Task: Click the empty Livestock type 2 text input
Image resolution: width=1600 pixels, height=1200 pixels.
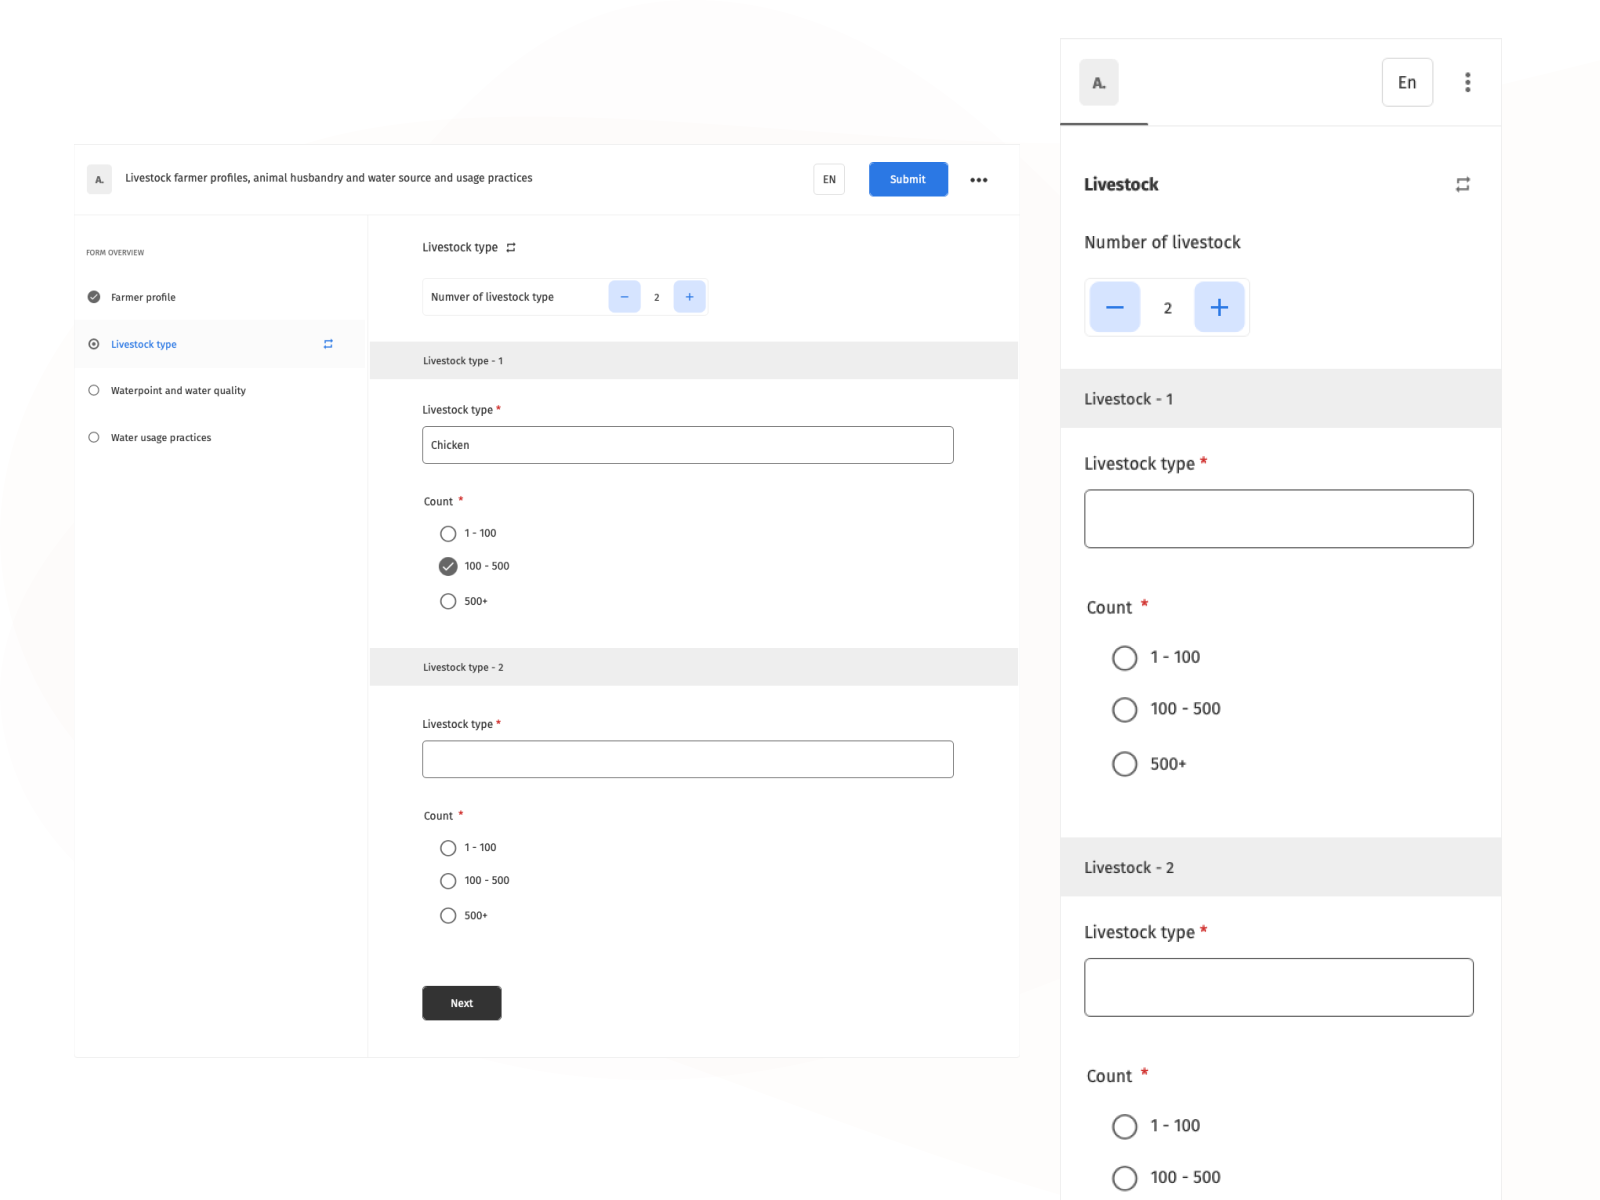Action: coord(687,759)
